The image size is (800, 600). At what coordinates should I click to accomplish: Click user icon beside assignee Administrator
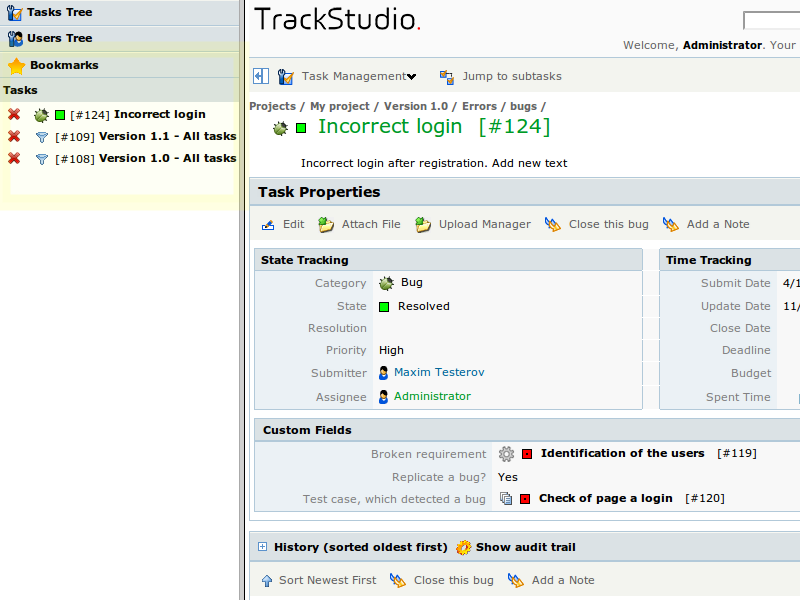pyautogui.click(x=384, y=397)
